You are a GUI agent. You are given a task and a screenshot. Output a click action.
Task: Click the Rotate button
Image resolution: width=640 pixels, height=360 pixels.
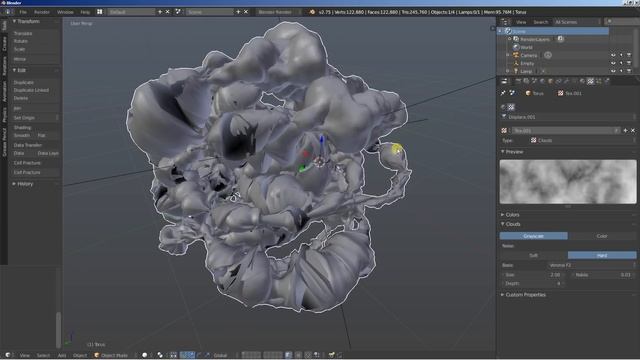point(36,41)
